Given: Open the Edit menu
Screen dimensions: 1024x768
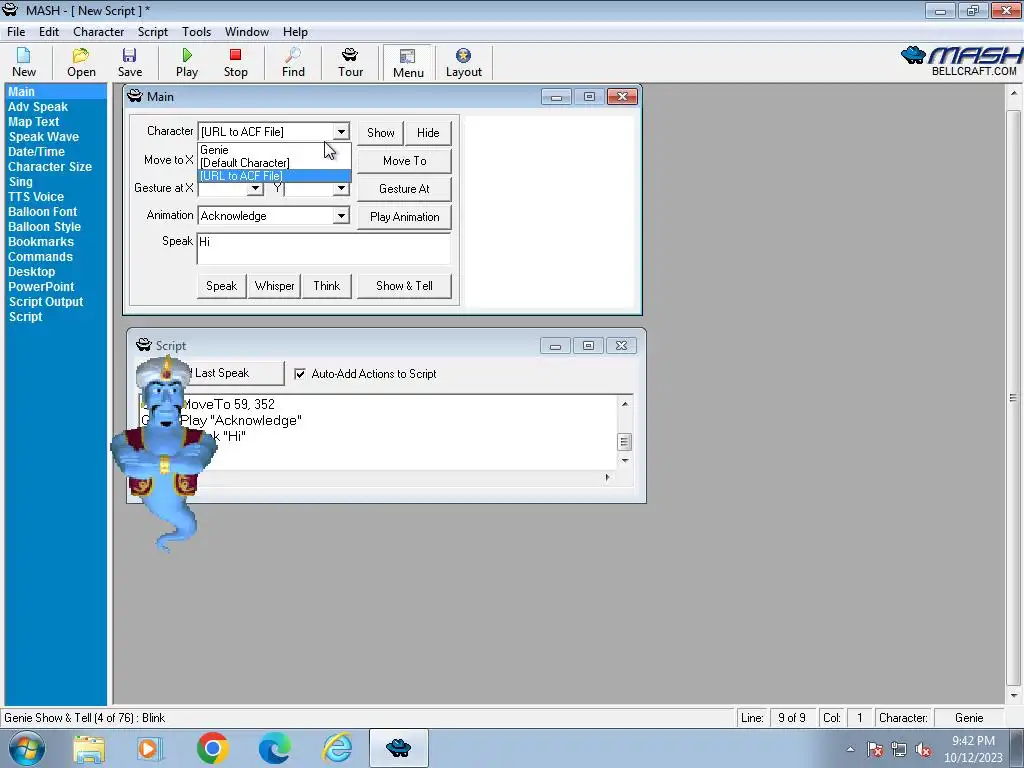Looking at the screenshot, I should [49, 31].
